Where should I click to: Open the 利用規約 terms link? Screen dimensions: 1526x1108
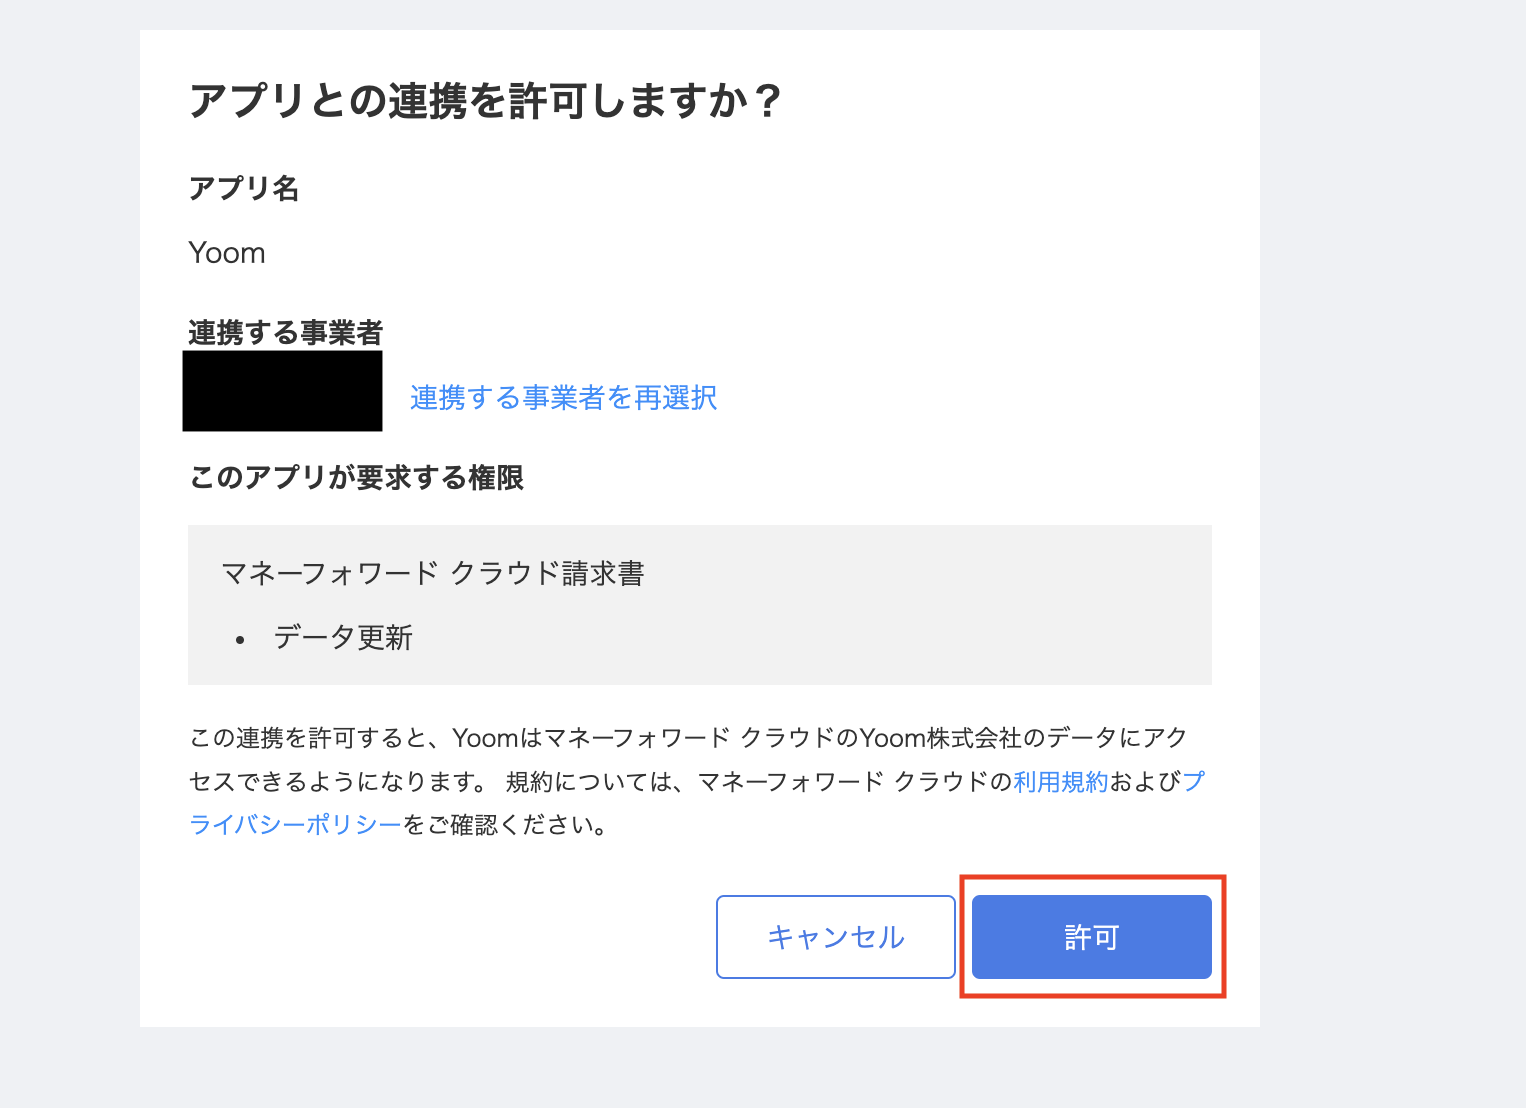1061,782
